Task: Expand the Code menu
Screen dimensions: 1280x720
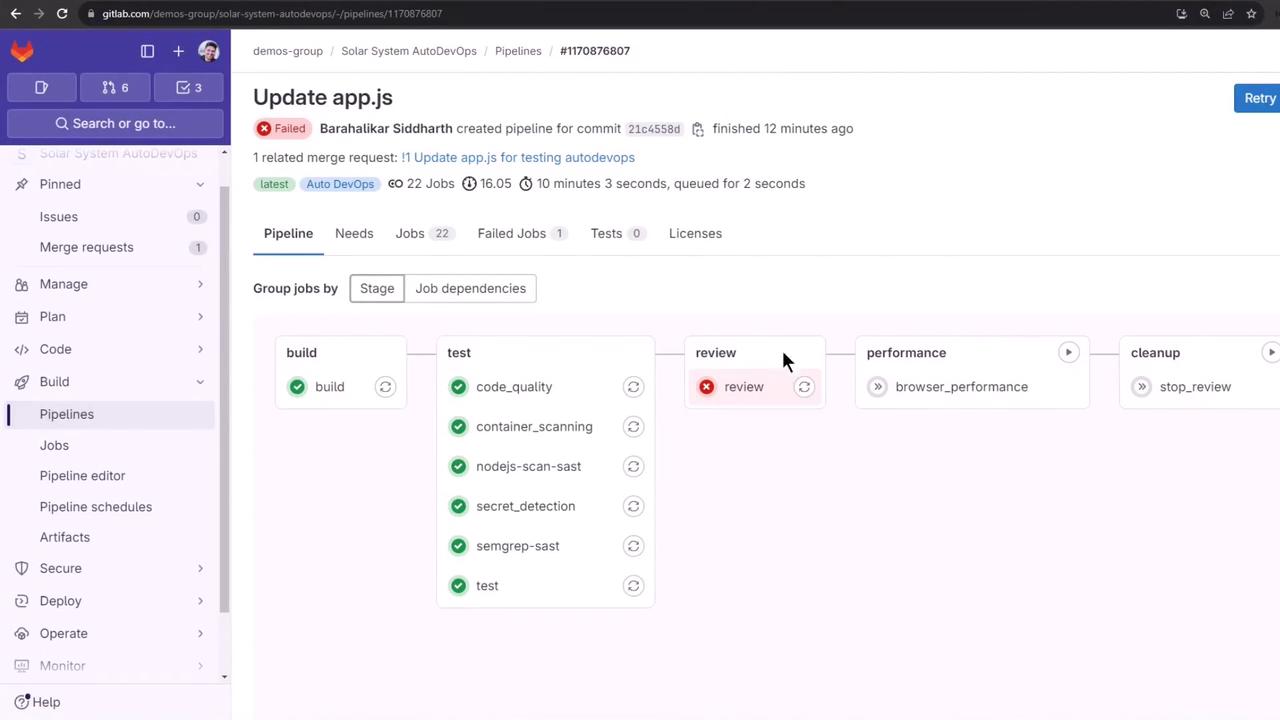Action: 110,349
